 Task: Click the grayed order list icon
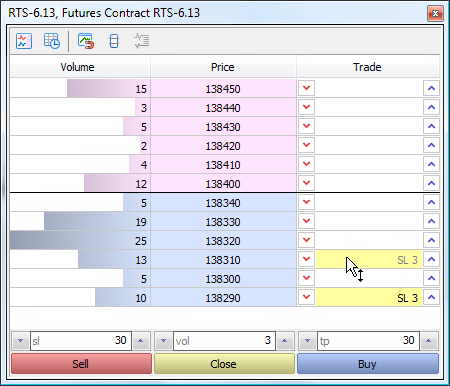click(x=142, y=41)
